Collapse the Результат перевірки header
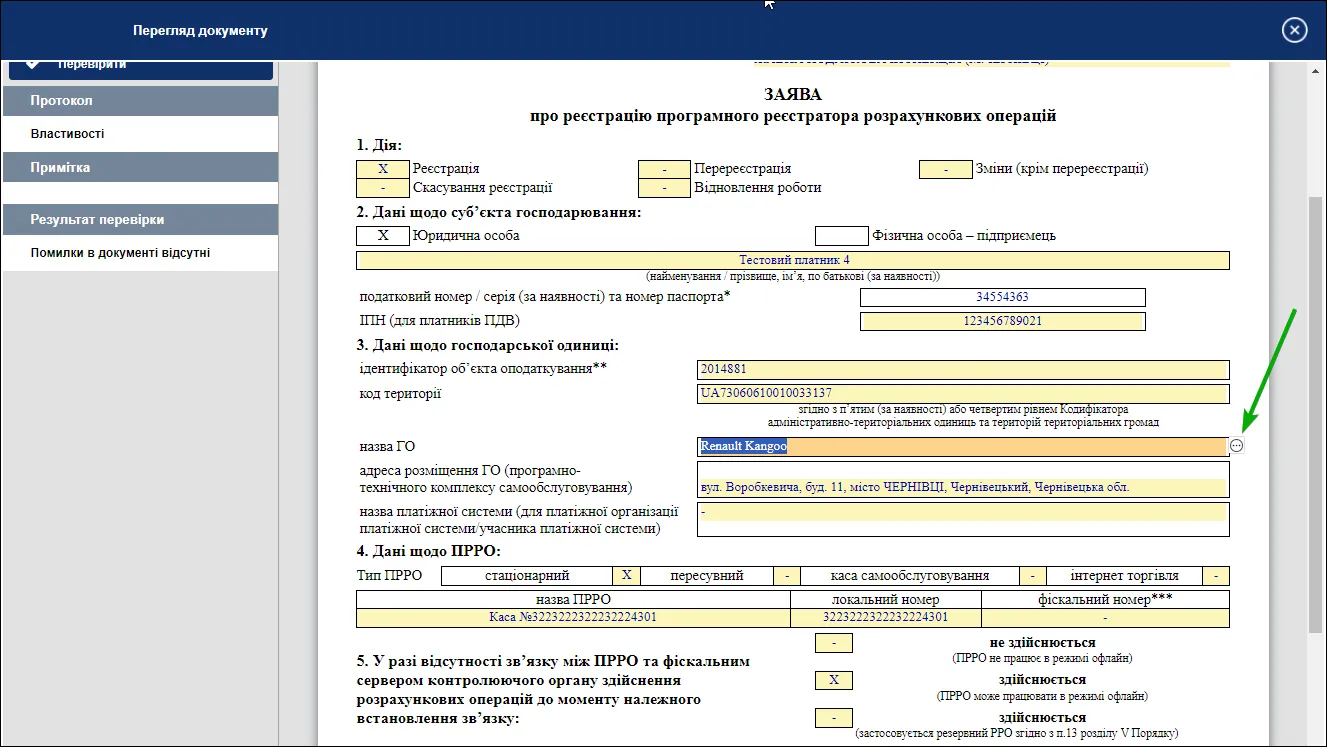Viewport: 1327px width, 747px height. click(x=140, y=219)
